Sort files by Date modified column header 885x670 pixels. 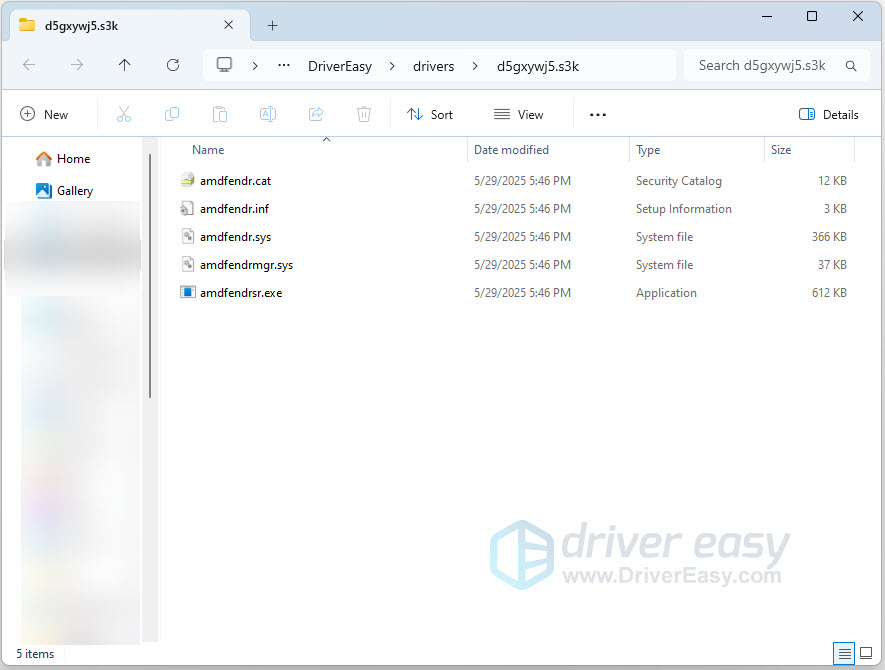[x=511, y=150]
